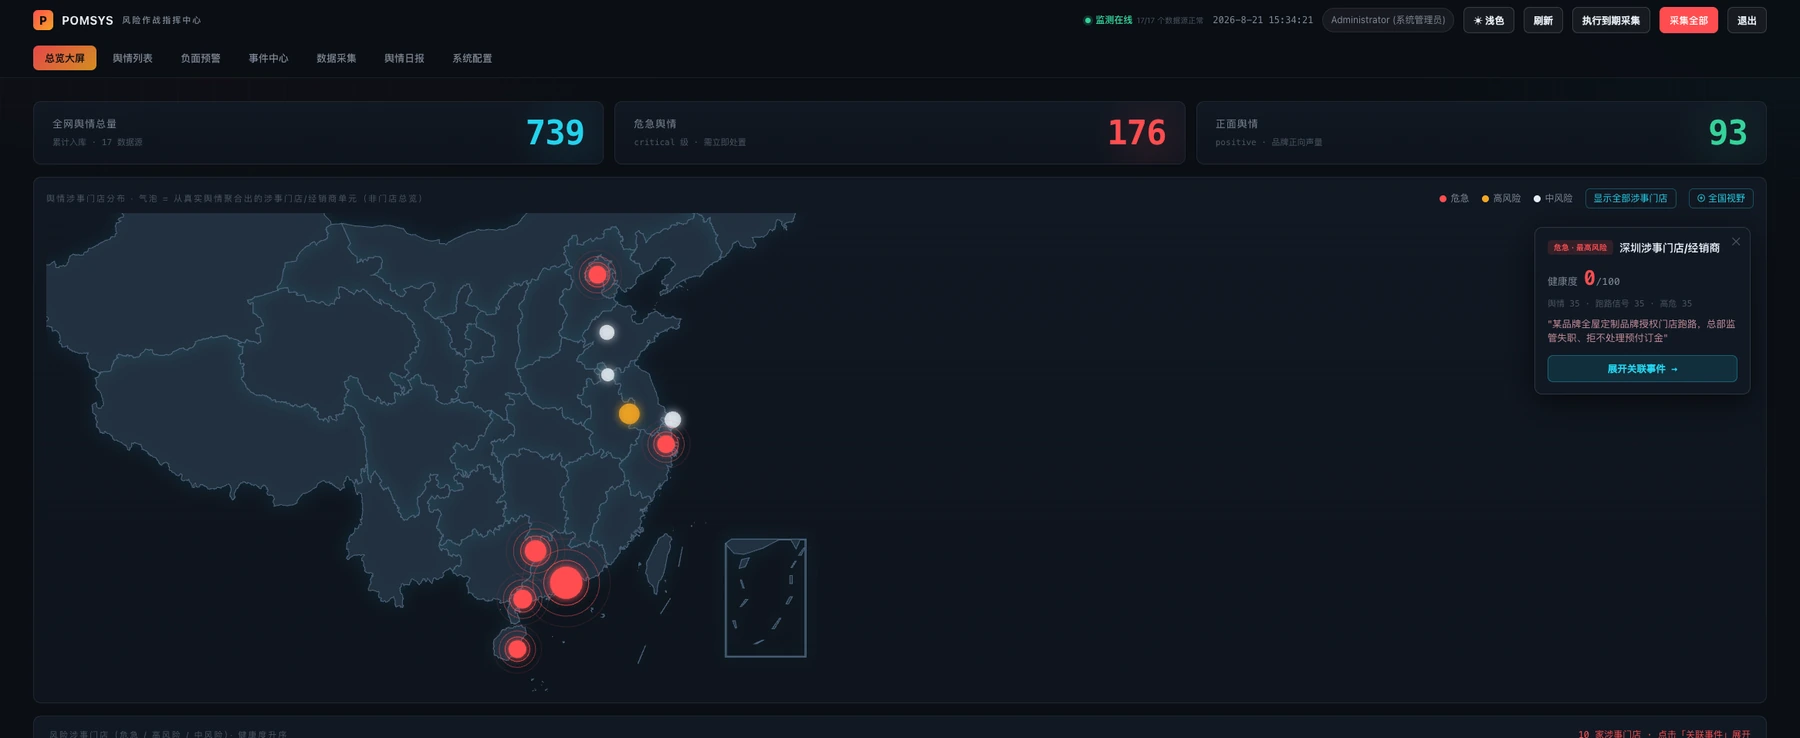The image size is (1800, 738).
Task: Open the 数据采集 tab
Action: tap(336, 58)
